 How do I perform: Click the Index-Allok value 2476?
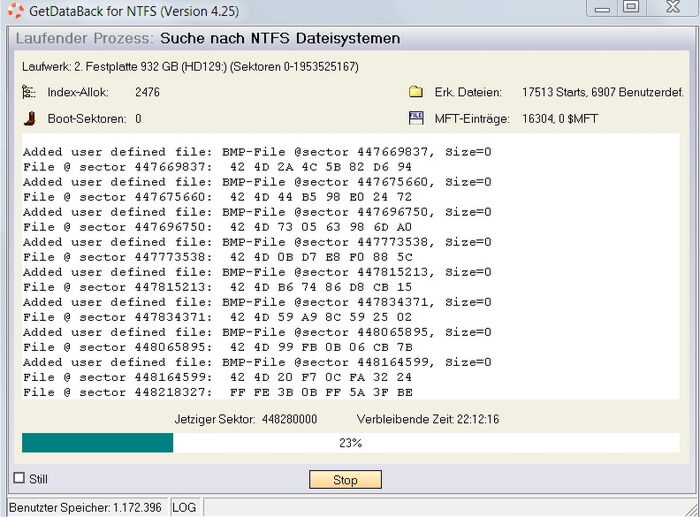(x=147, y=92)
